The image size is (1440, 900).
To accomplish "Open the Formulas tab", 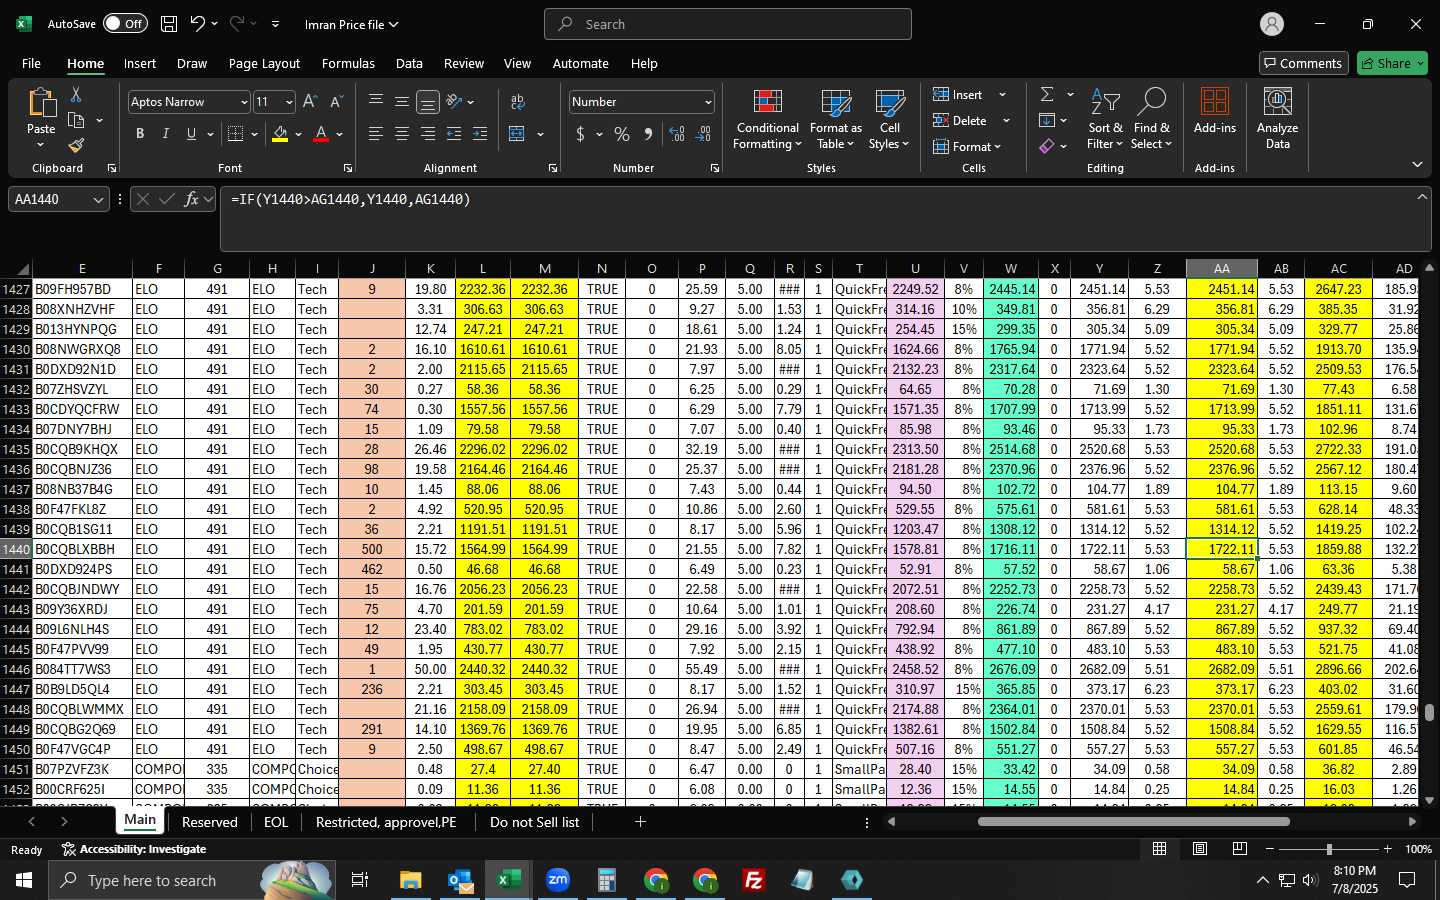I will pos(348,63).
